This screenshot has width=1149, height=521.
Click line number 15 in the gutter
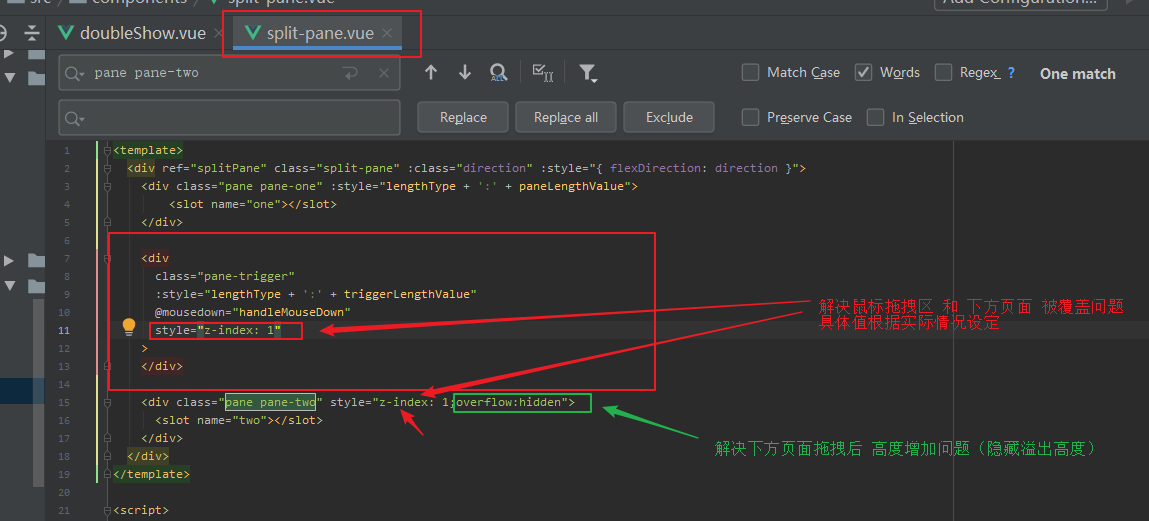click(66, 402)
